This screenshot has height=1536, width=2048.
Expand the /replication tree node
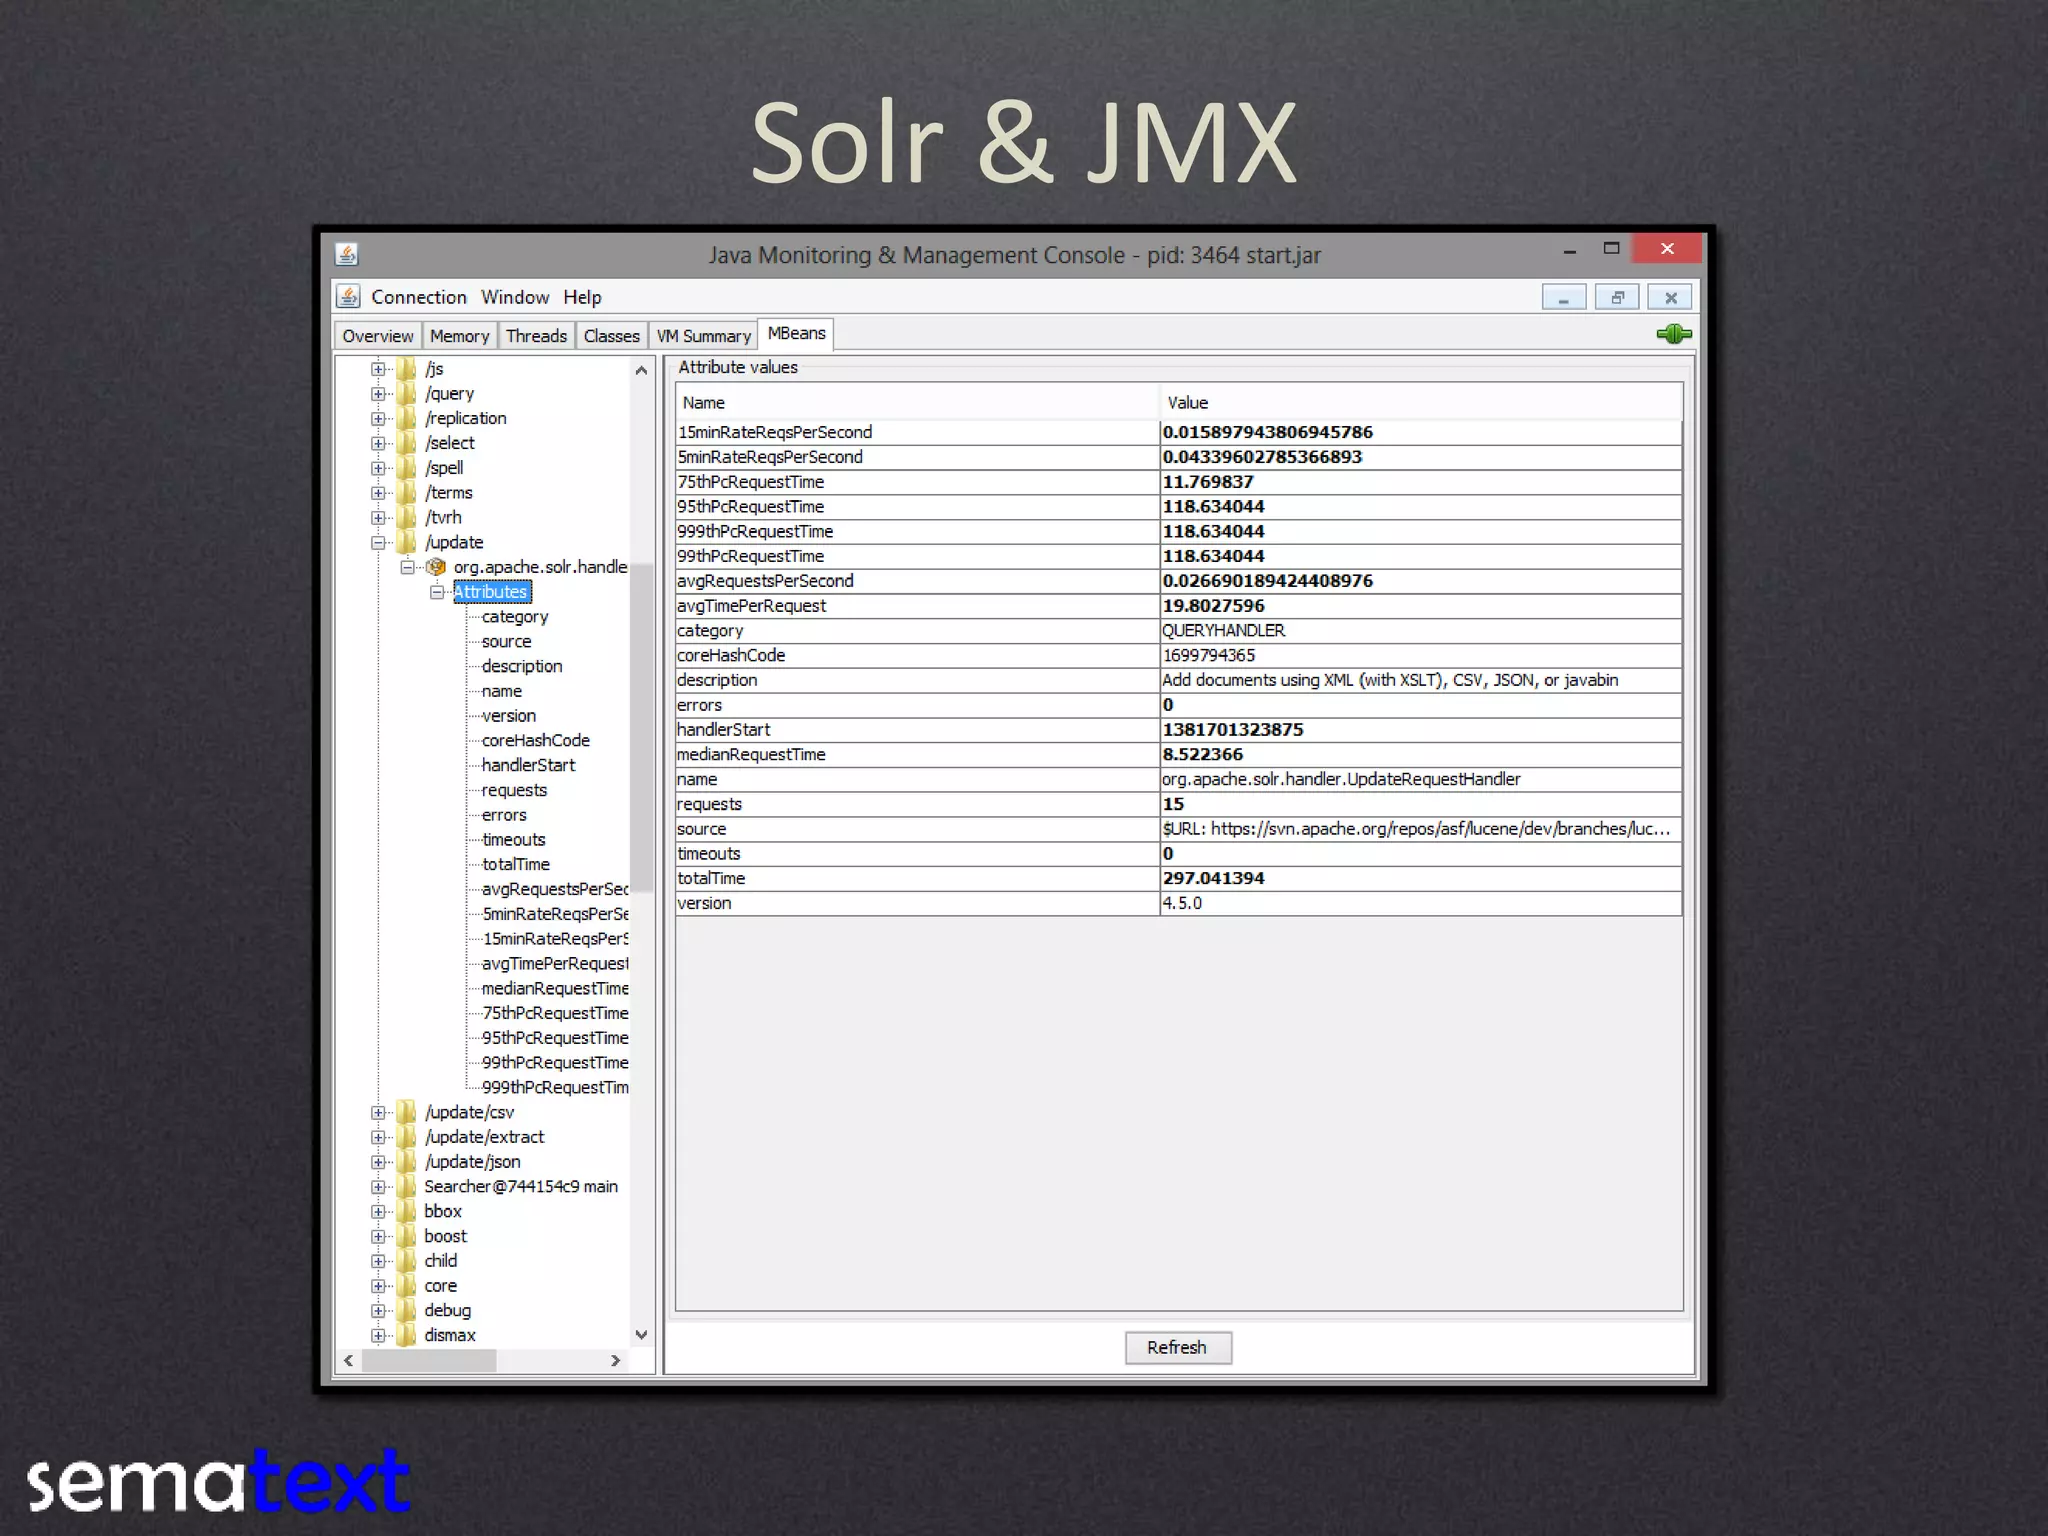pyautogui.click(x=378, y=419)
